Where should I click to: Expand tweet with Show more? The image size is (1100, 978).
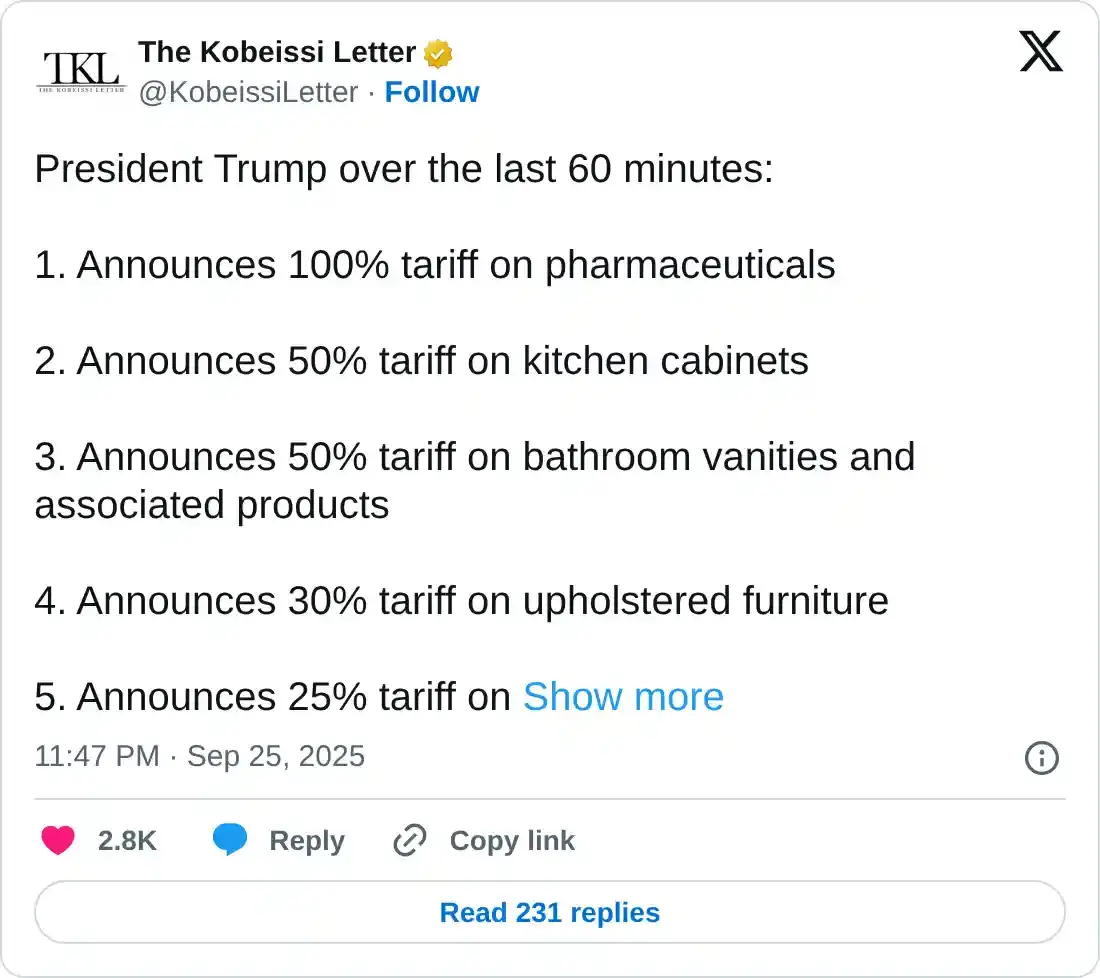point(623,696)
